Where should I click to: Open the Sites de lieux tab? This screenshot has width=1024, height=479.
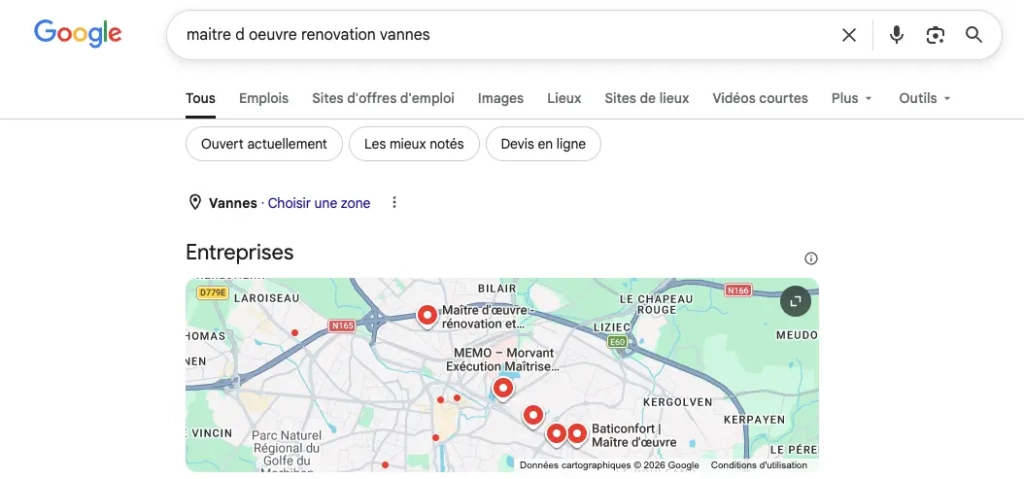(647, 99)
